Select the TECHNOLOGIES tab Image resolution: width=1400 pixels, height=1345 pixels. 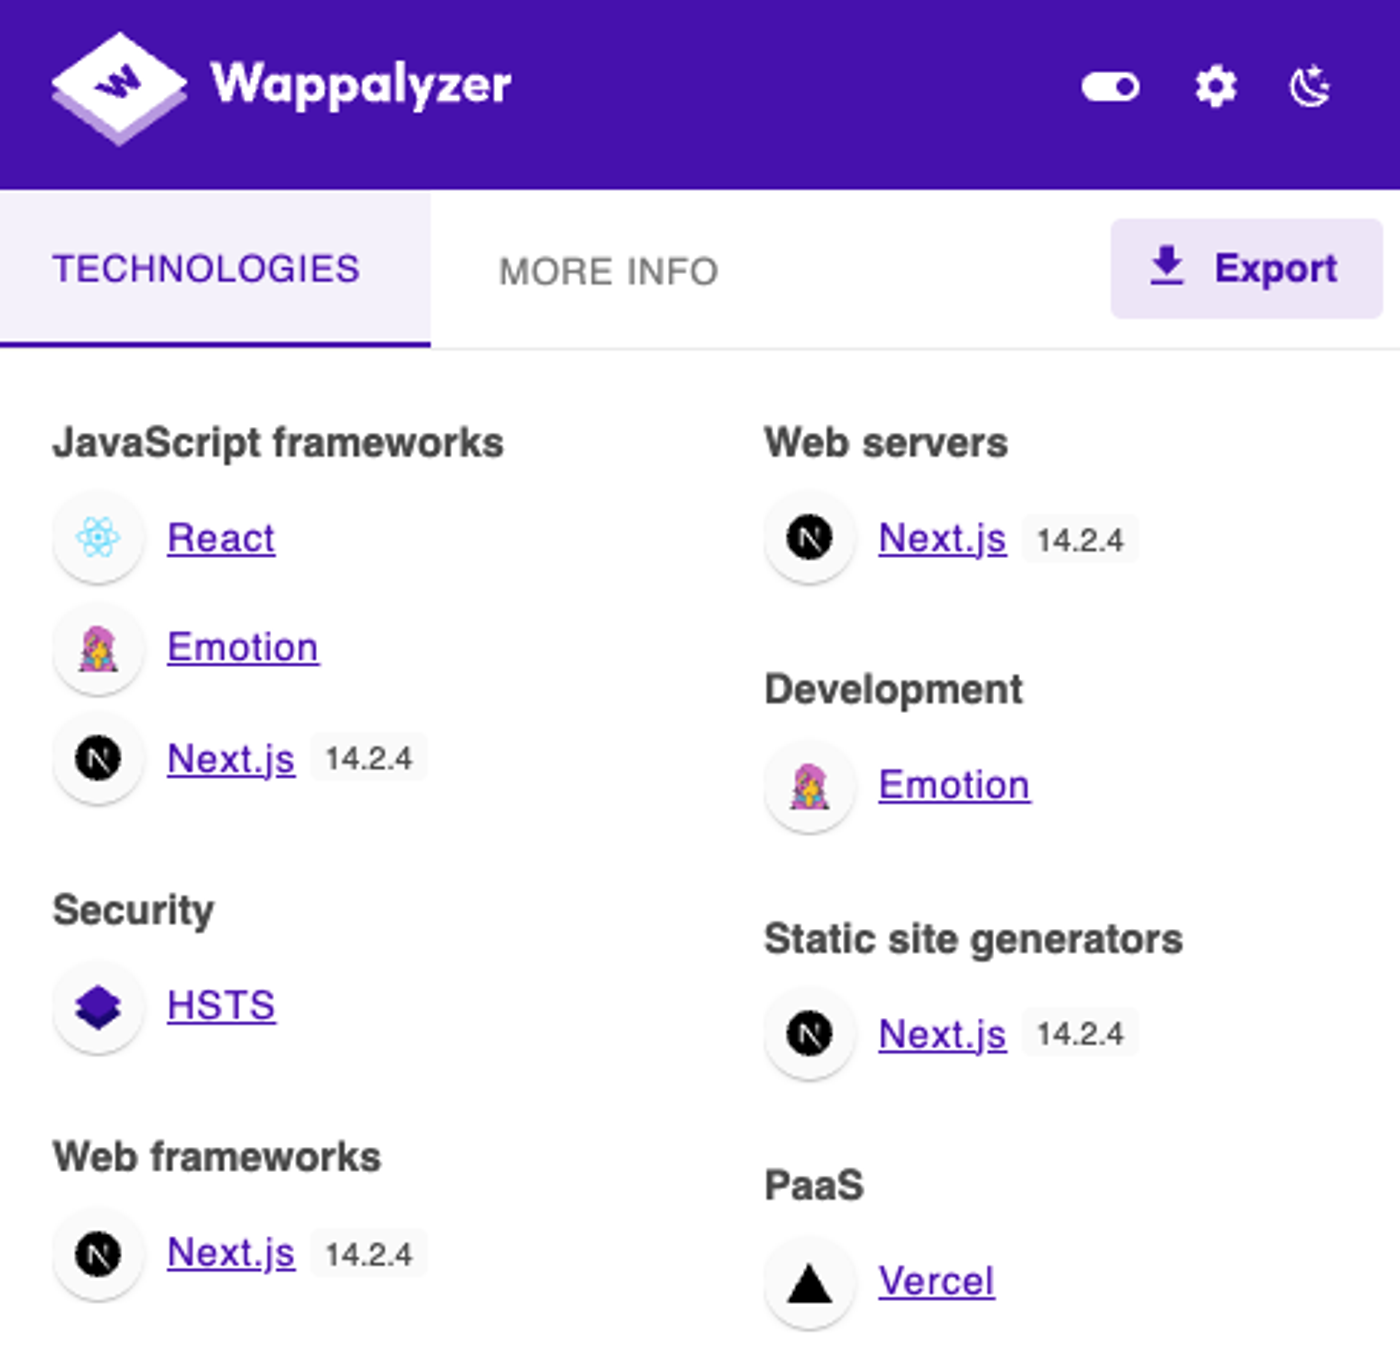point(206,267)
